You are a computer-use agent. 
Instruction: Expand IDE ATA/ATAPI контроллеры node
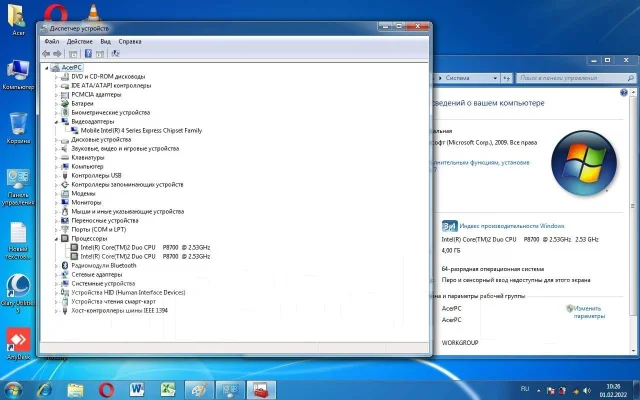(56, 86)
